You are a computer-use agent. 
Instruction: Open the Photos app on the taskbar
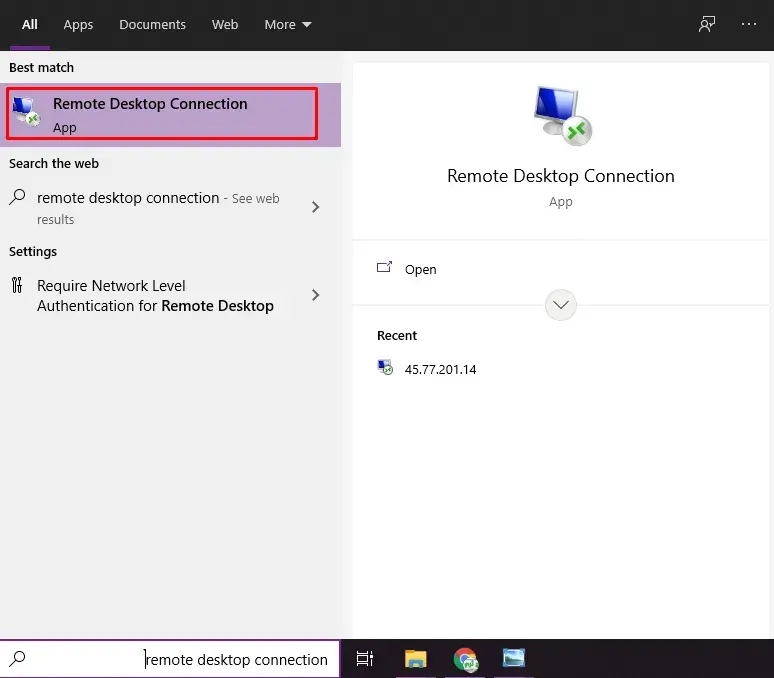(514, 658)
